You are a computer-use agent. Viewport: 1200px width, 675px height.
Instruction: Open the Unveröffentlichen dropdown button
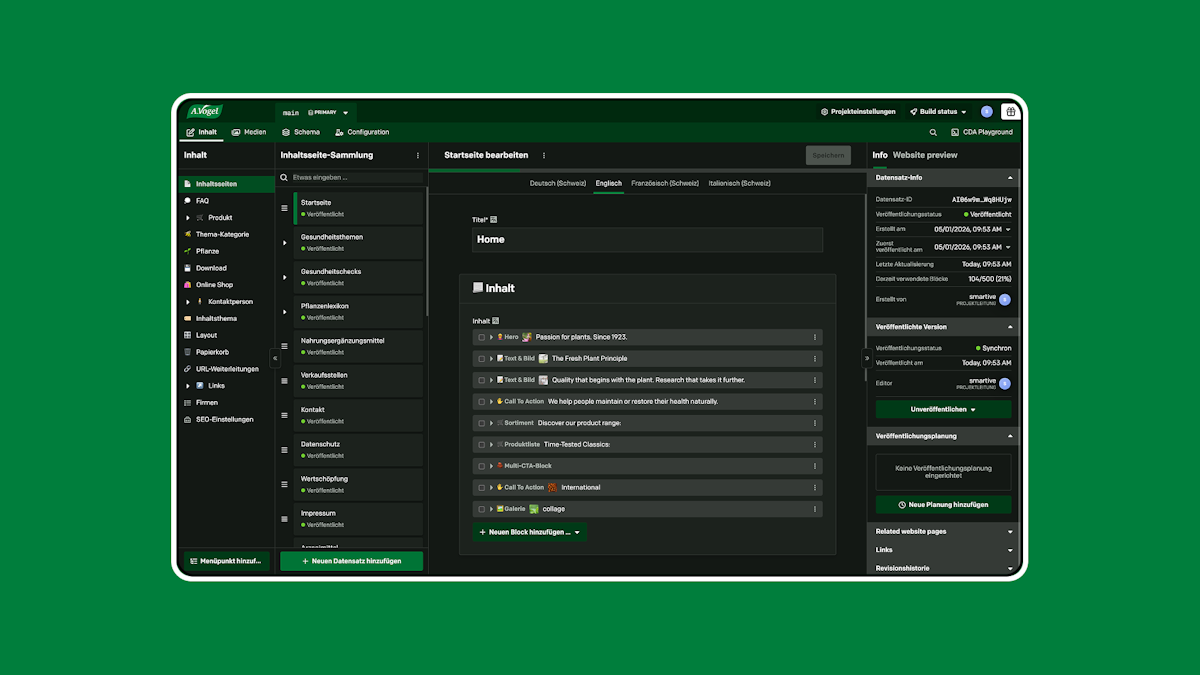pyautogui.click(x=943, y=409)
